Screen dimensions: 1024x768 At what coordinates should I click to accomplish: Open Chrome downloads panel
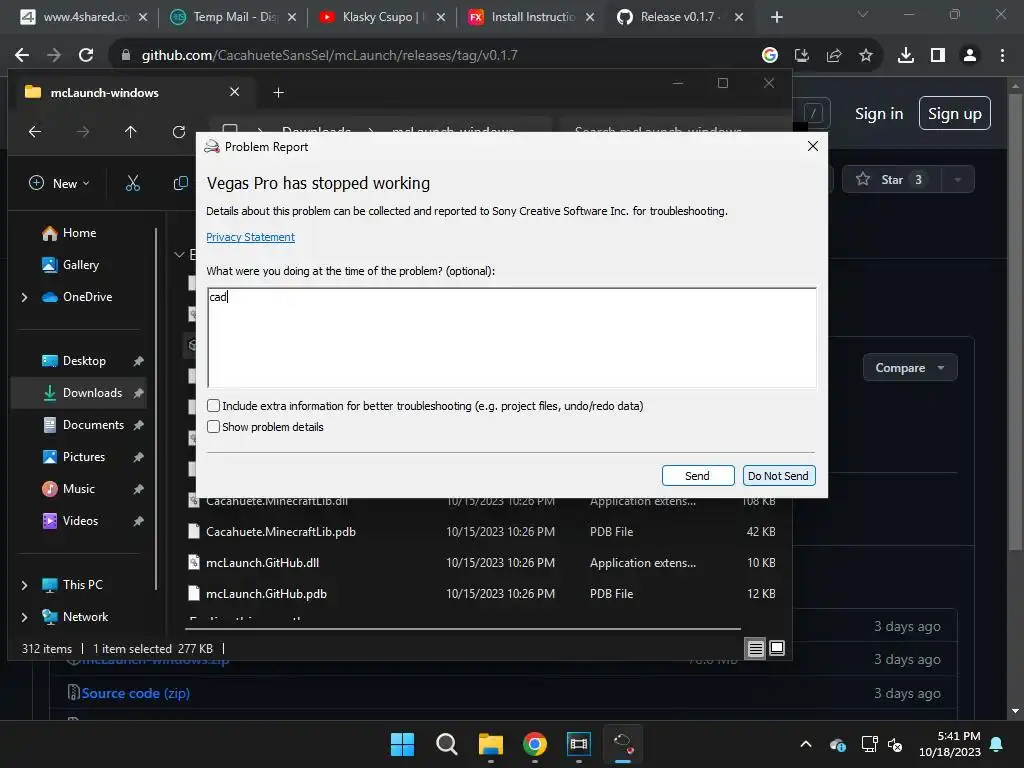pyautogui.click(x=906, y=56)
